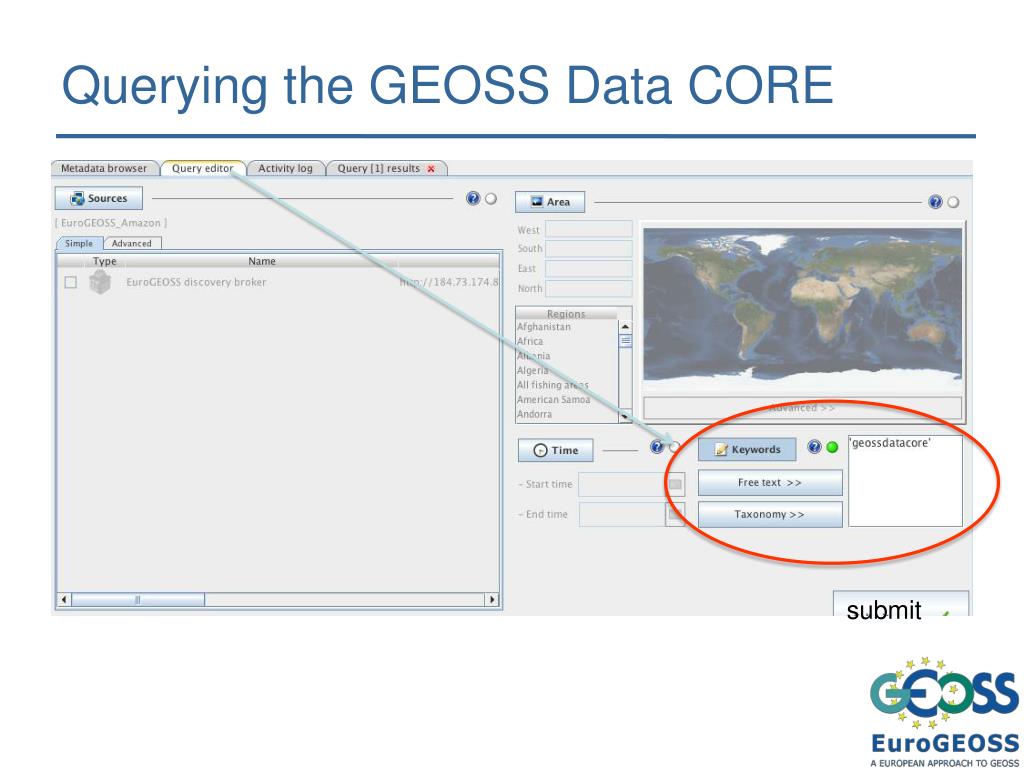This screenshot has height=768, width=1024.
Task: Open the End time calendar picker
Action: tap(675, 515)
